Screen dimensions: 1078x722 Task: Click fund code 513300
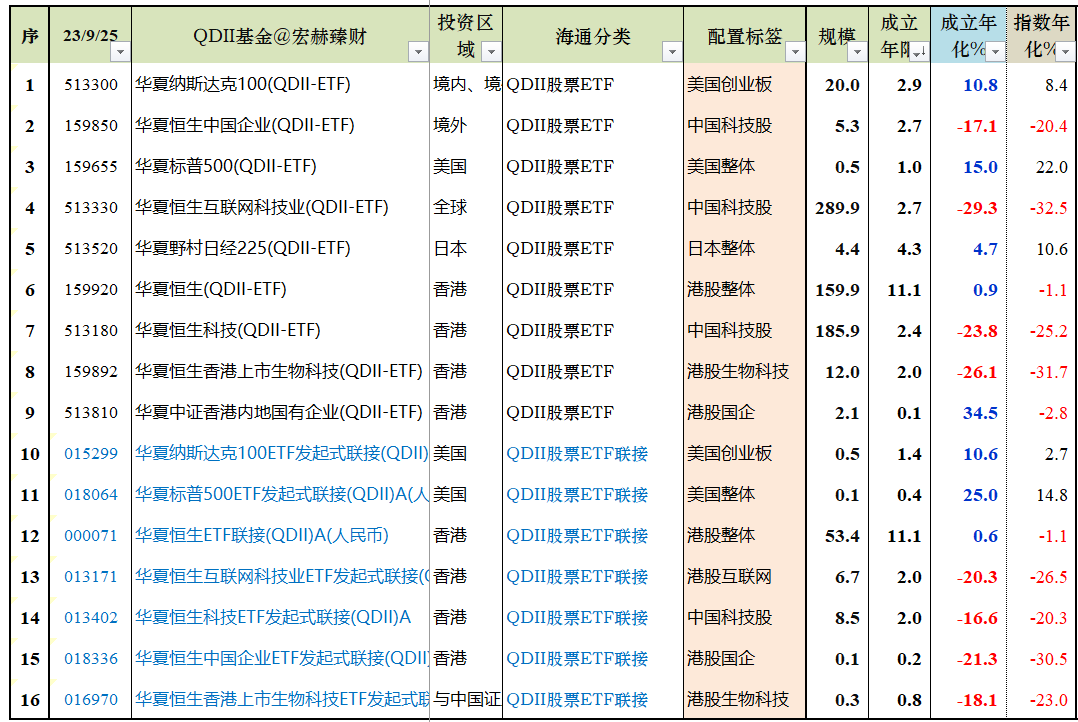point(91,85)
